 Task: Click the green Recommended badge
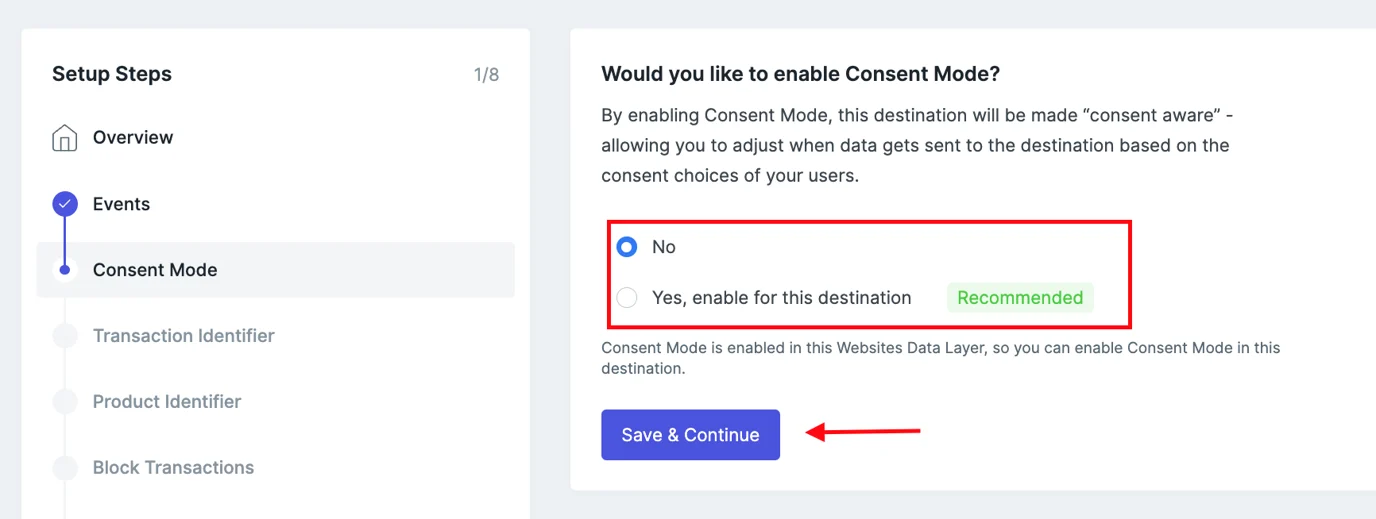click(1020, 298)
